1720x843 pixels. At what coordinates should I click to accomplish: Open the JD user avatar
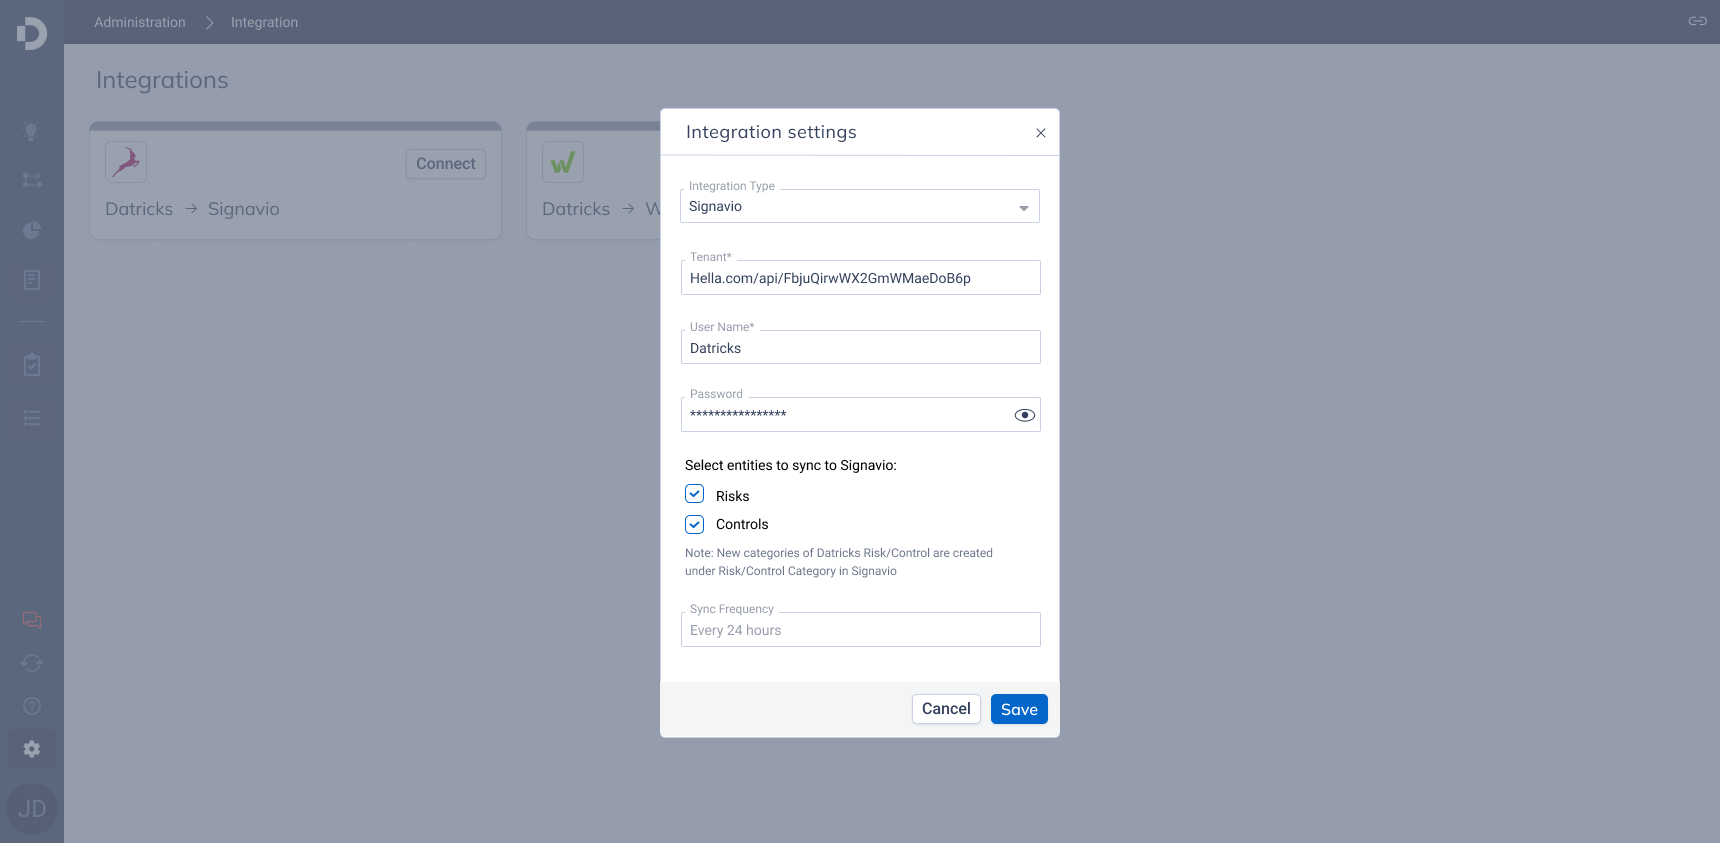pyautogui.click(x=32, y=809)
